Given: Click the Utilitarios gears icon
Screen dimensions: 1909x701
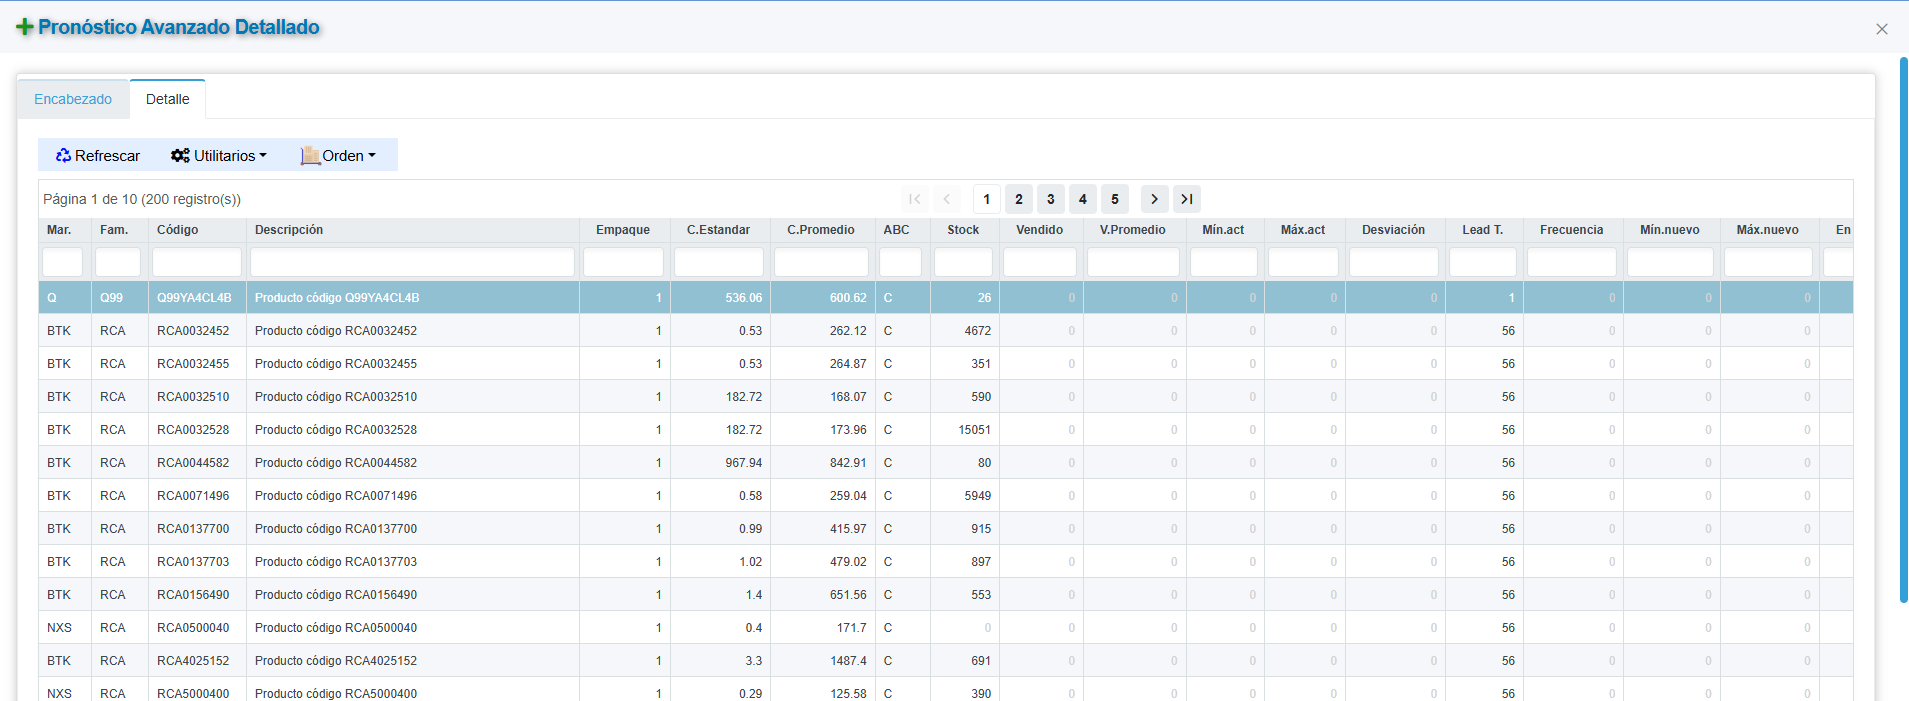Looking at the screenshot, I should (180, 155).
